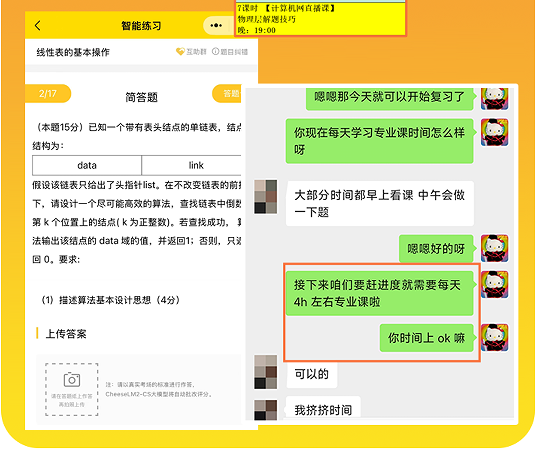Click message 嗯嗯好的呀

pyautogui.click(x=436, y=249)
